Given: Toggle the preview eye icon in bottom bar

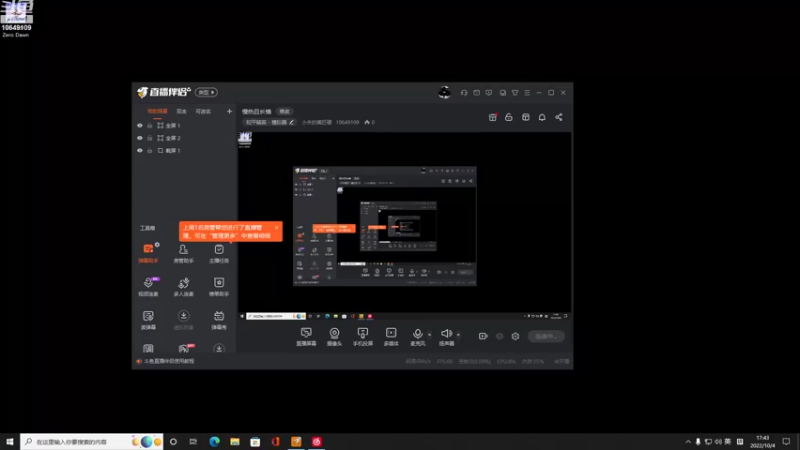Looking at the screenshot, I should coord(499,336).
